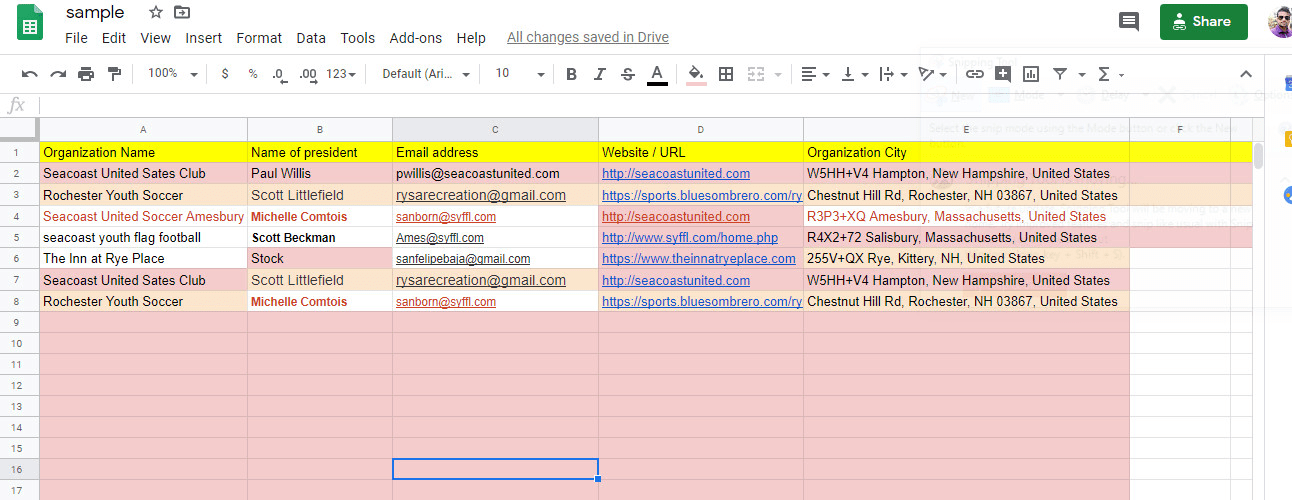Open the Add-ons menu
Viewport: 1292px width, 500px height.
[415, 38]
